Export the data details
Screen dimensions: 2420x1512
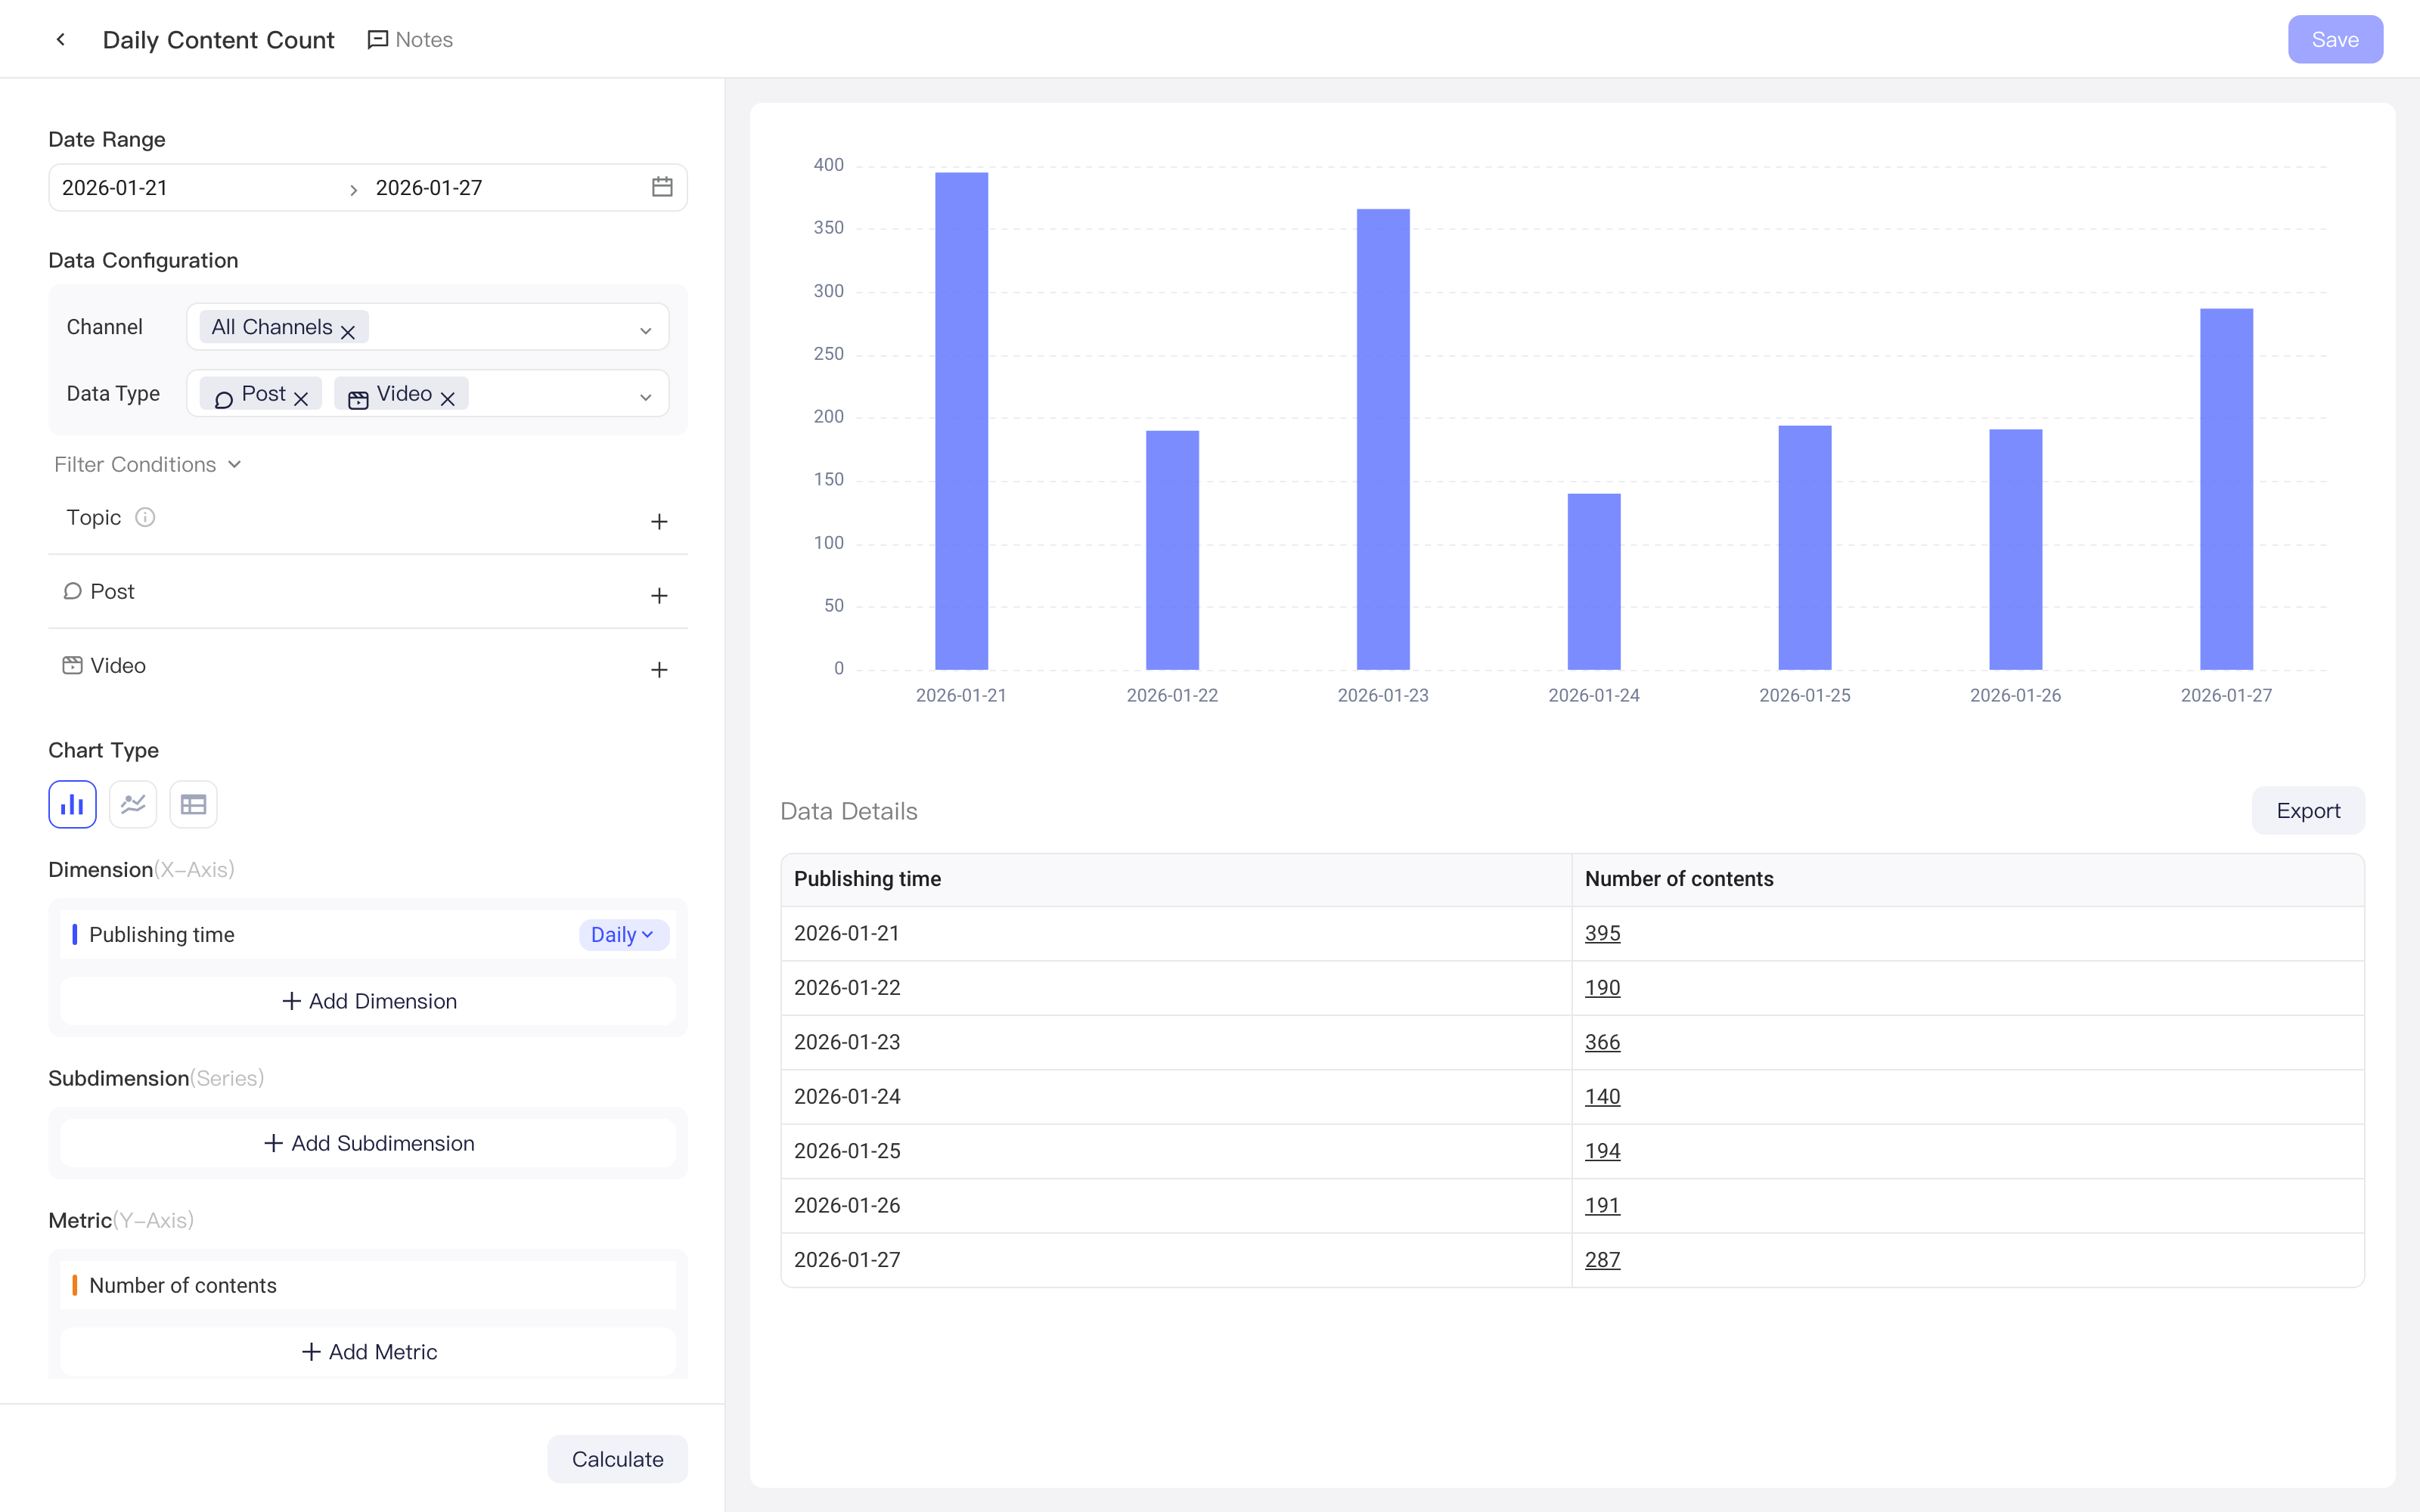point(2308,810)
